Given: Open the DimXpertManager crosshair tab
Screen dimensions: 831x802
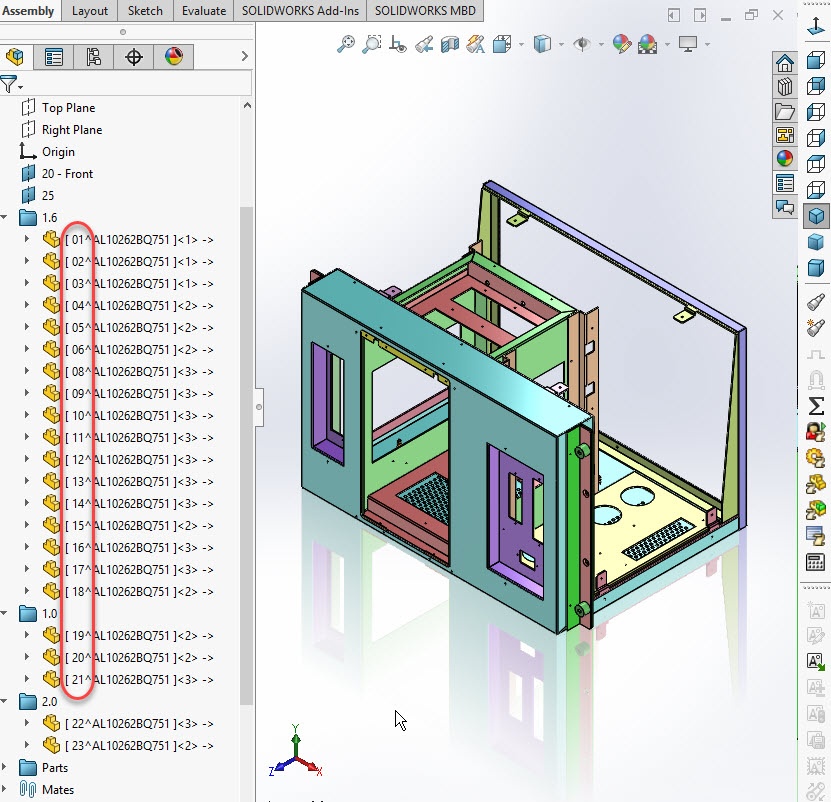Looking at the screenshot, I should 134,56.
